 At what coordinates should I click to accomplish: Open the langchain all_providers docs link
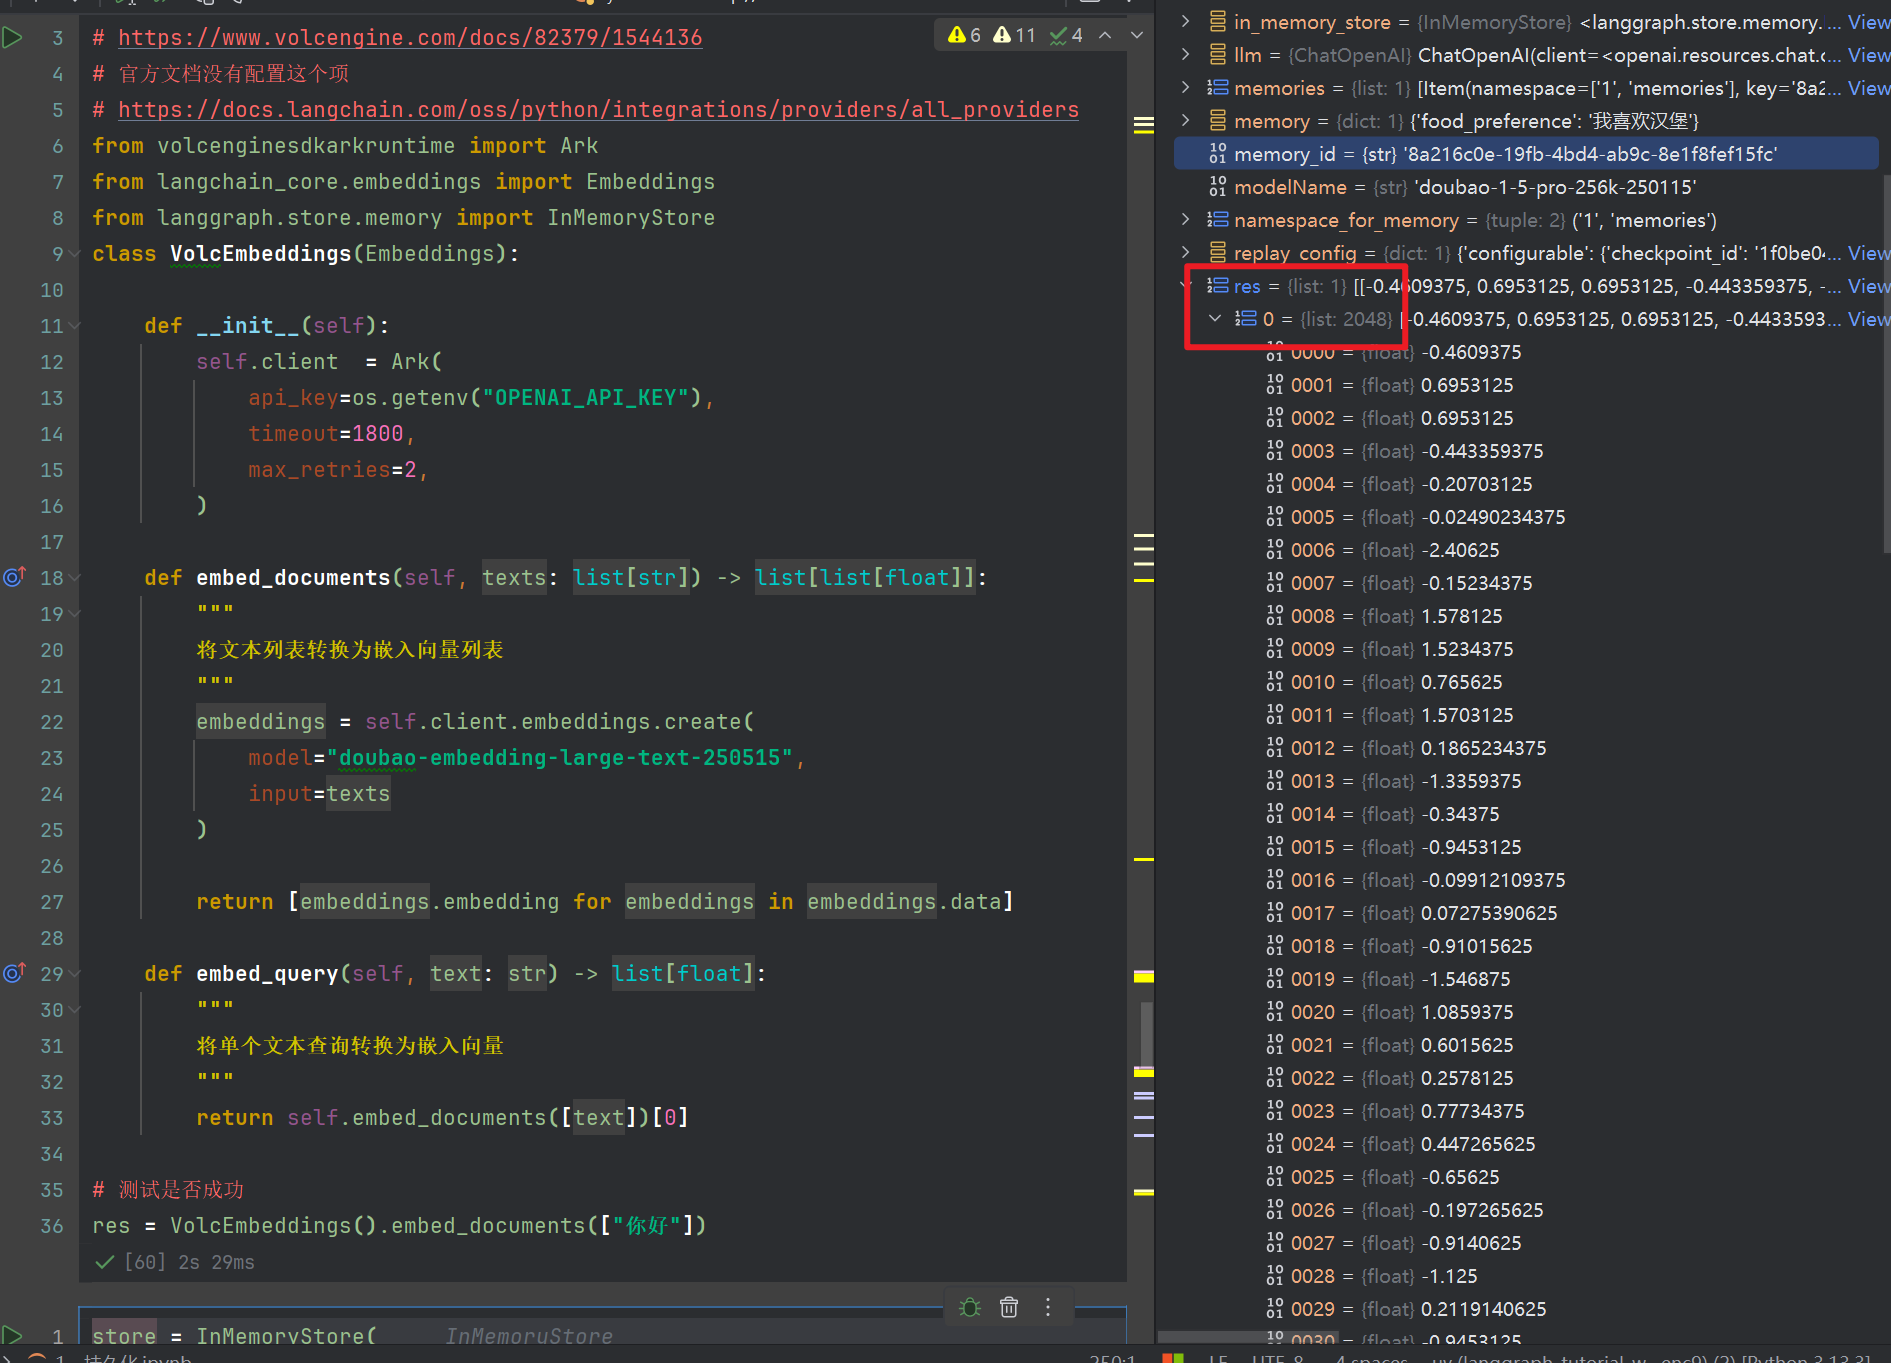(598, 110)
